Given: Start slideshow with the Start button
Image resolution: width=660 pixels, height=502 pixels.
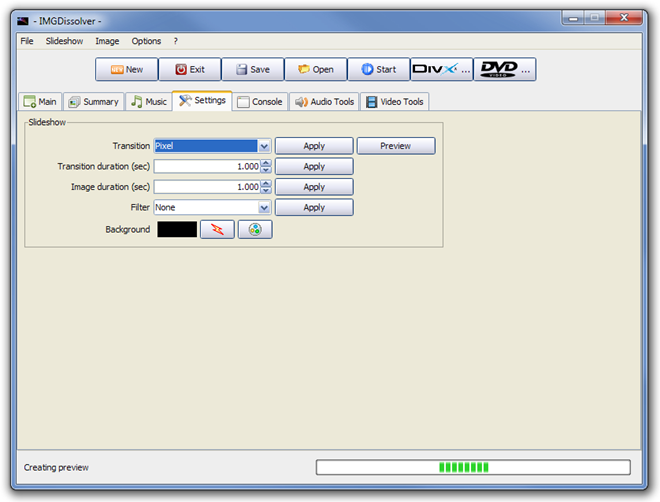Looking at the screenshot, I should tap(379, 69).
